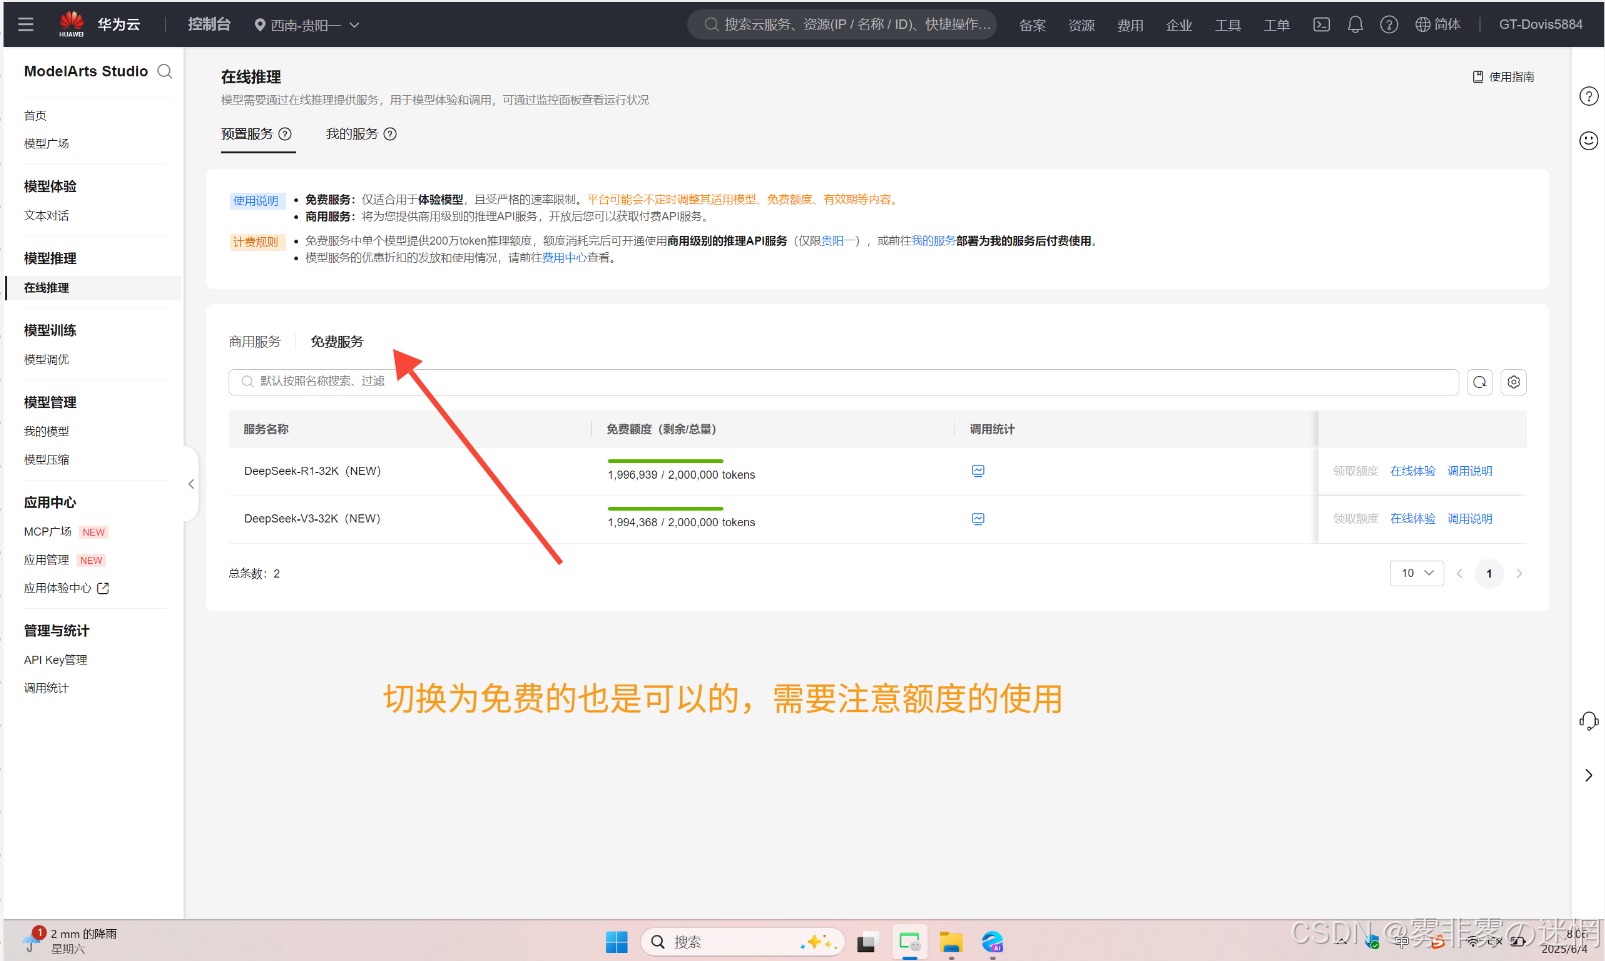Click the taskbar search box
This screenshot has width=1605, height=961.
tap(743, 942)
